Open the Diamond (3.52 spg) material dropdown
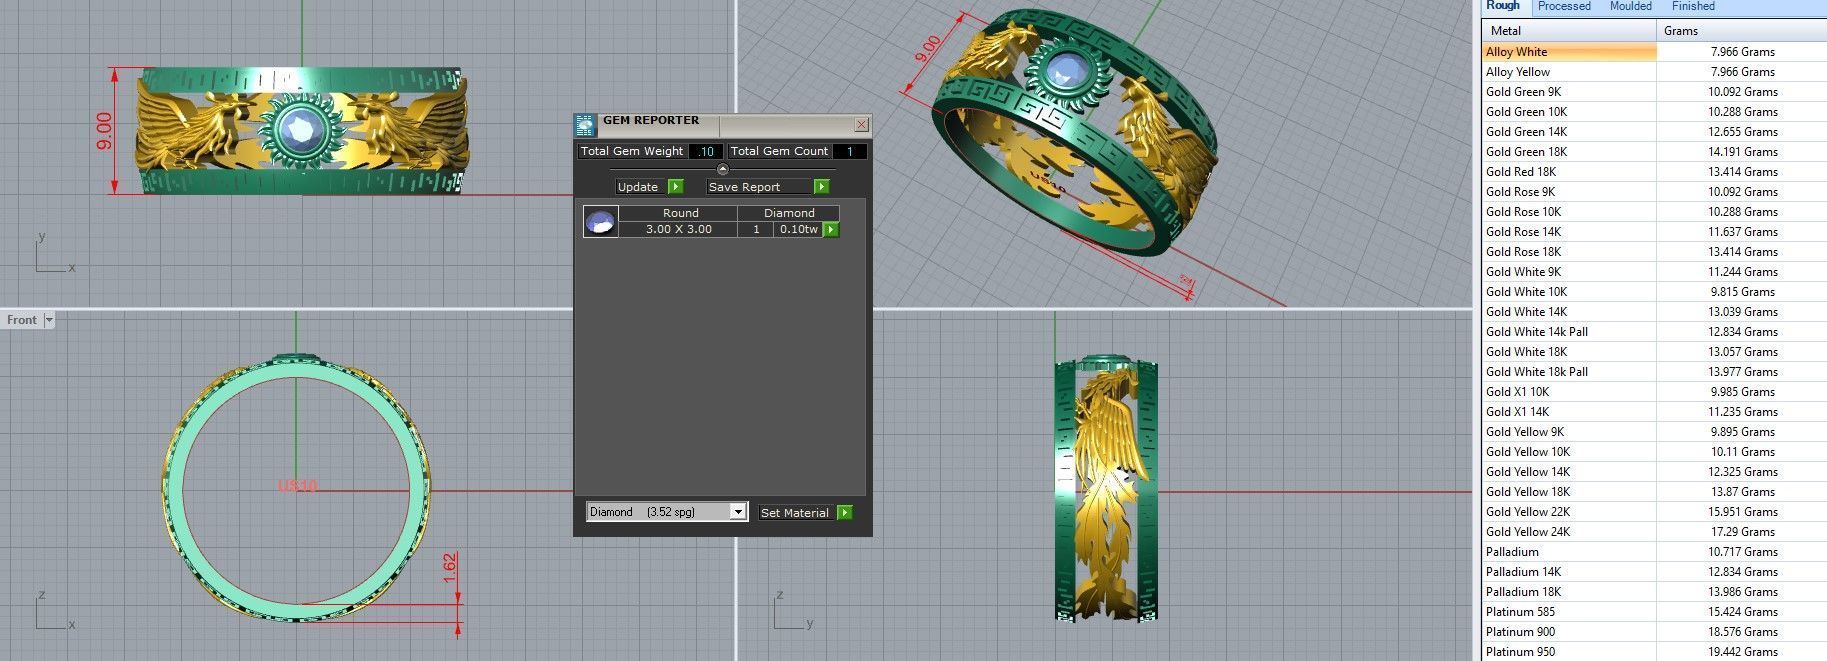Image resolution: width=1827 pixels, height=661 pixels. 738,512
